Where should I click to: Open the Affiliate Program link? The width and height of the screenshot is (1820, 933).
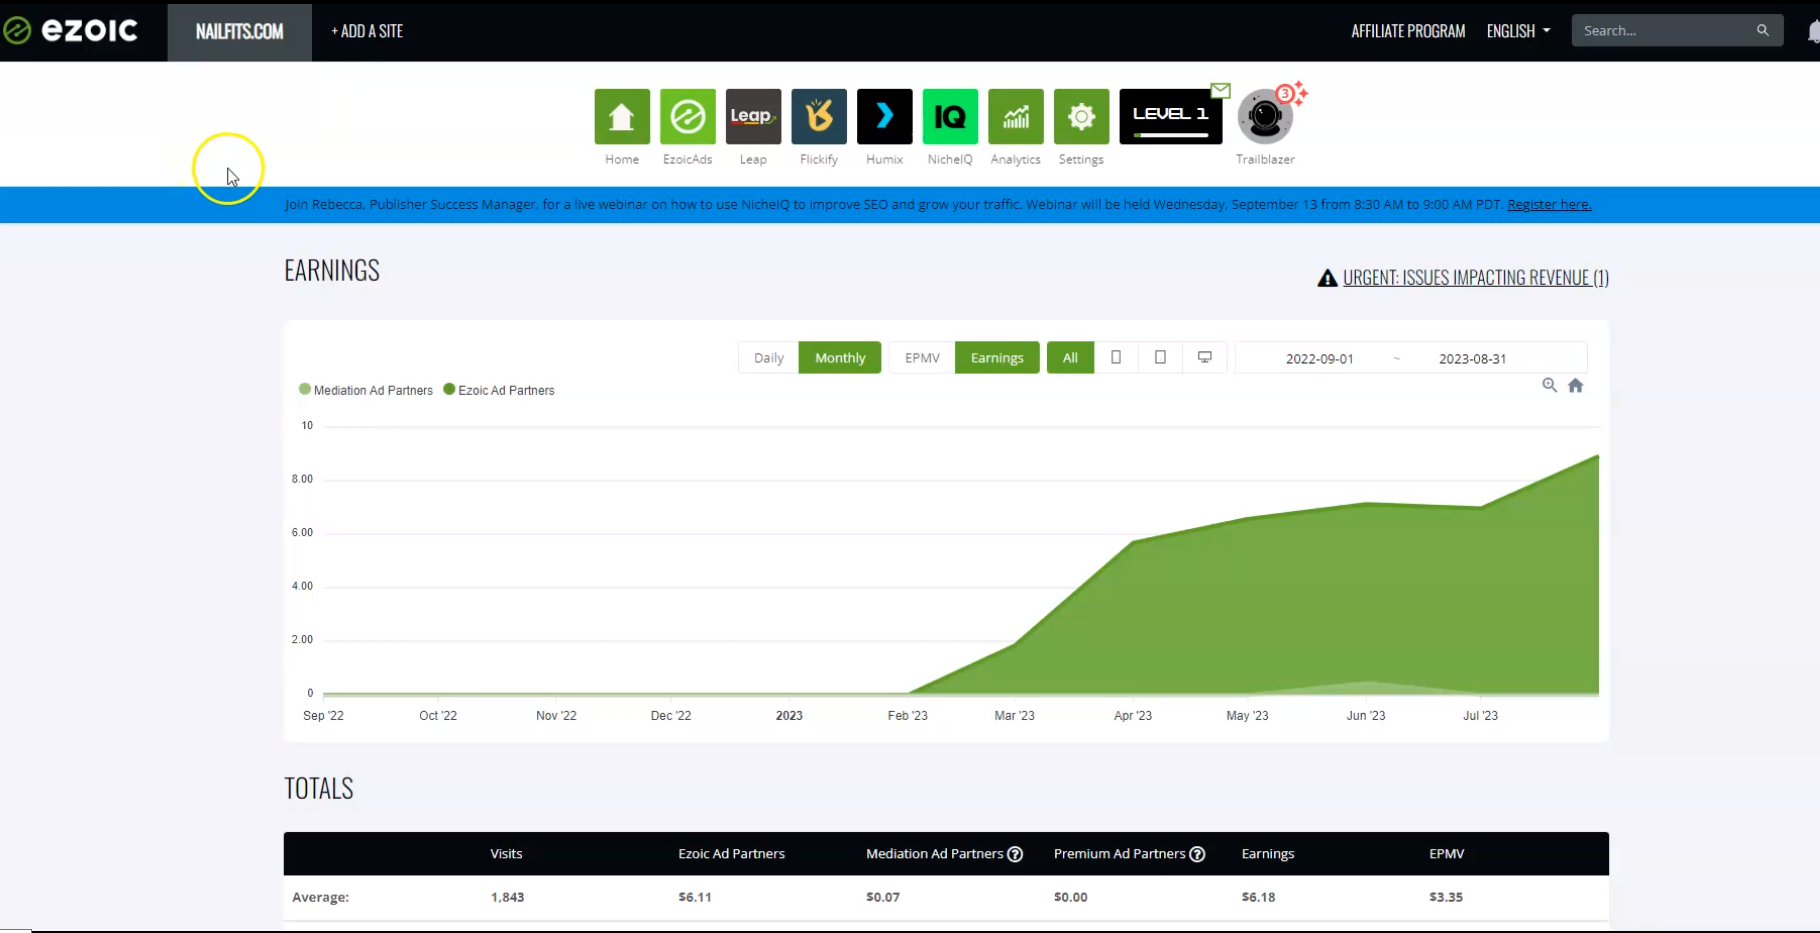(x=1408, y=31)
